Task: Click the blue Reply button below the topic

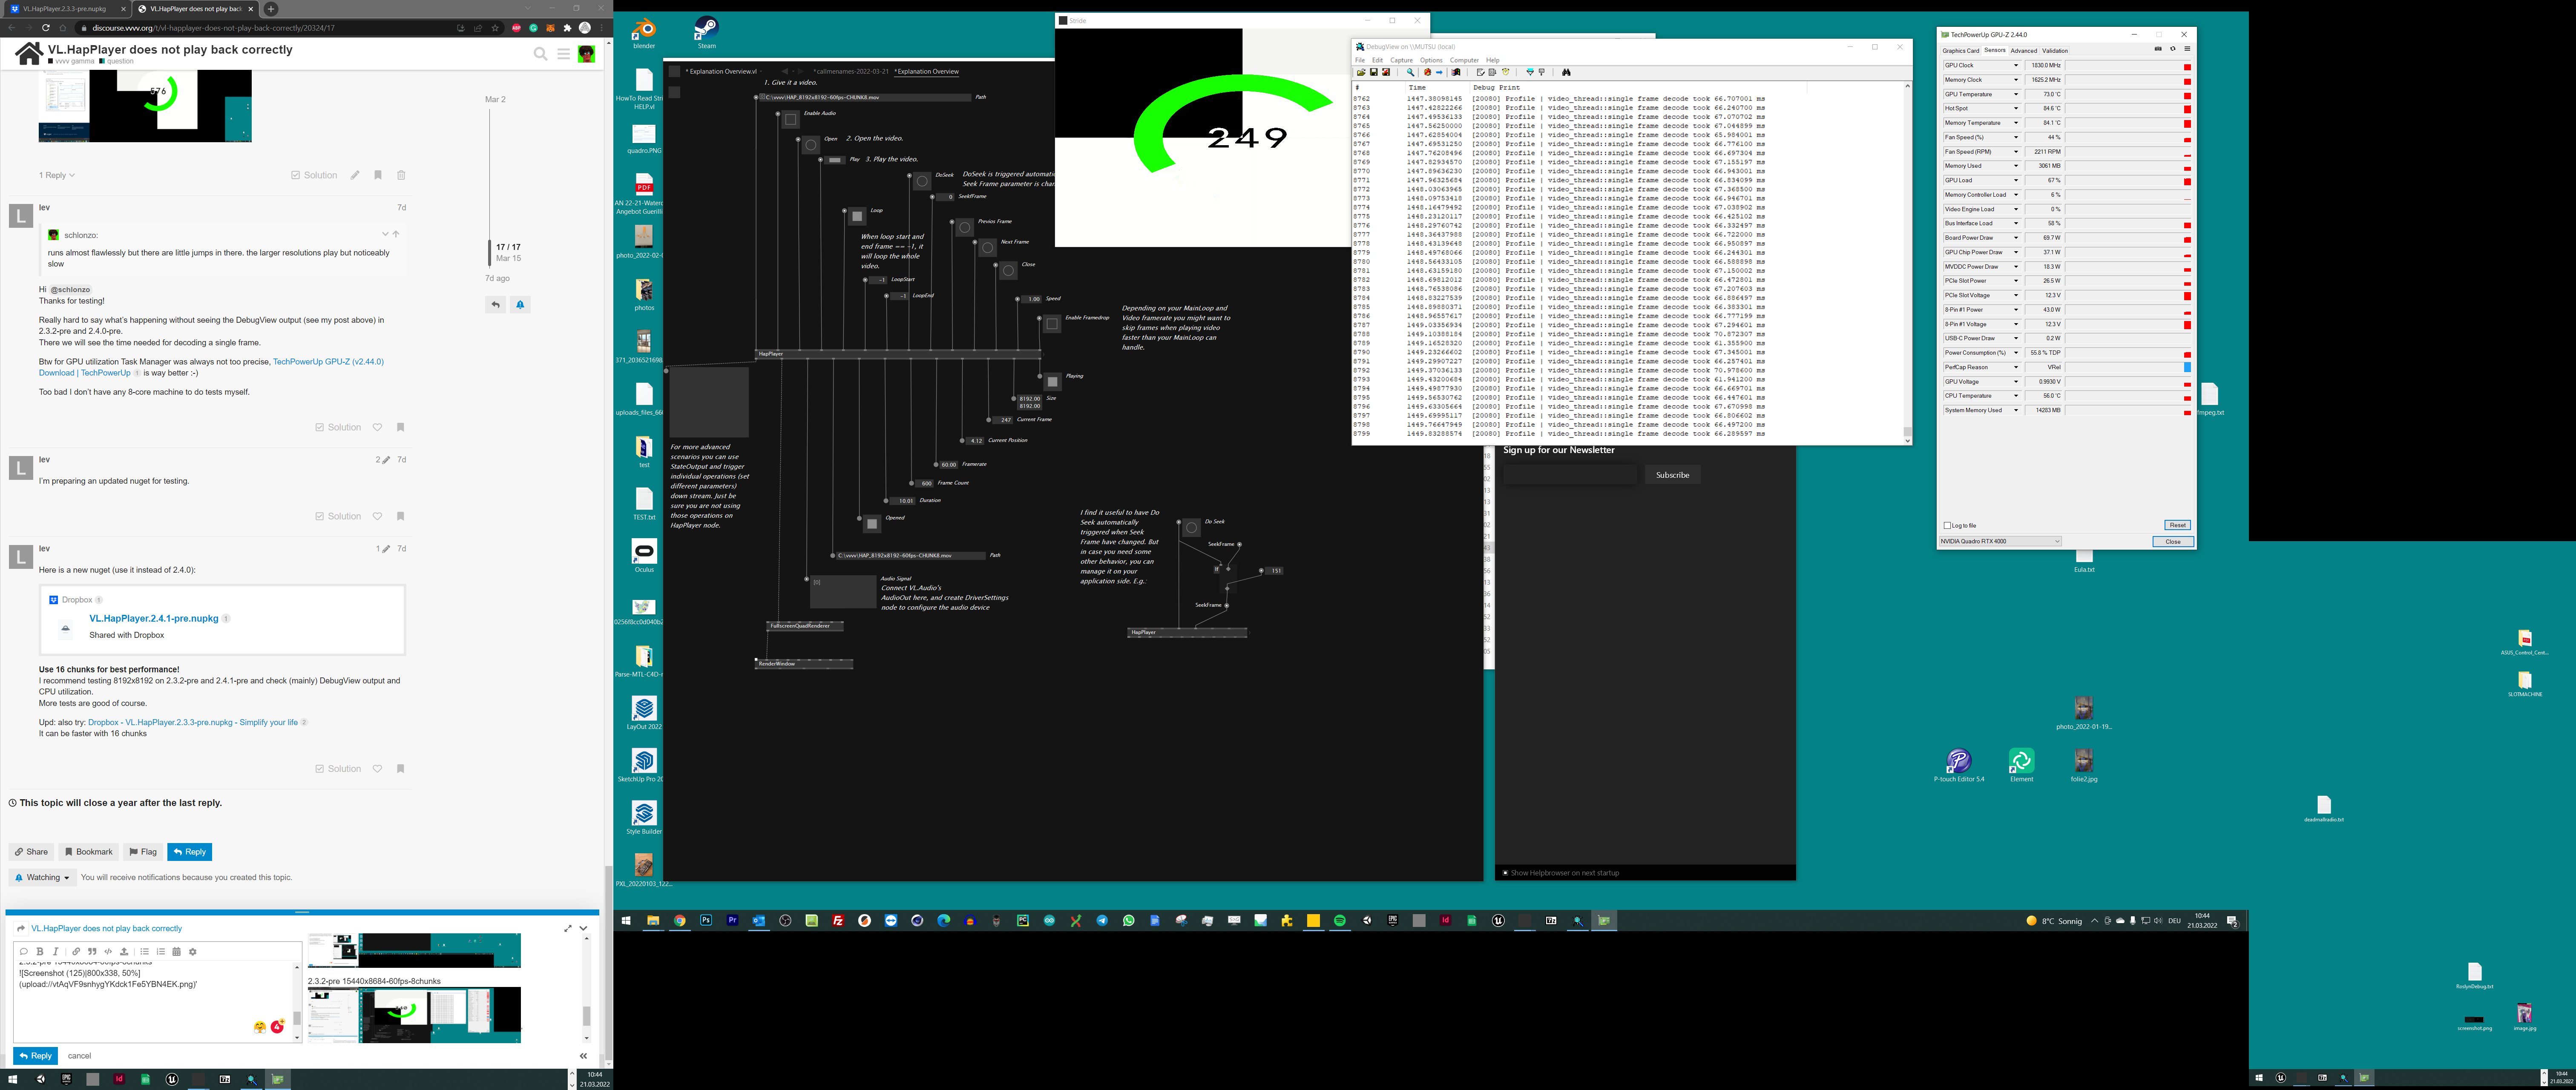Action: coord(189,852)
